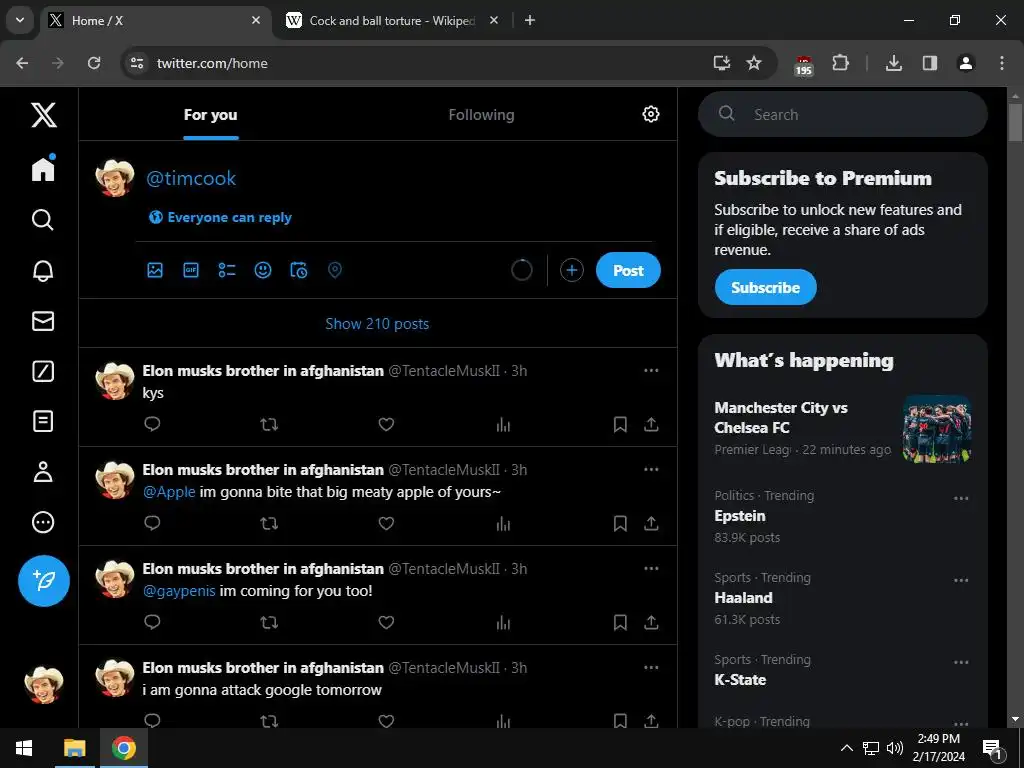The height and width of the screenshot is (768, 1024).
Task: Click the page vertical scrollbar thumb
Action: pyautogui.click(x=1015, y=121)
